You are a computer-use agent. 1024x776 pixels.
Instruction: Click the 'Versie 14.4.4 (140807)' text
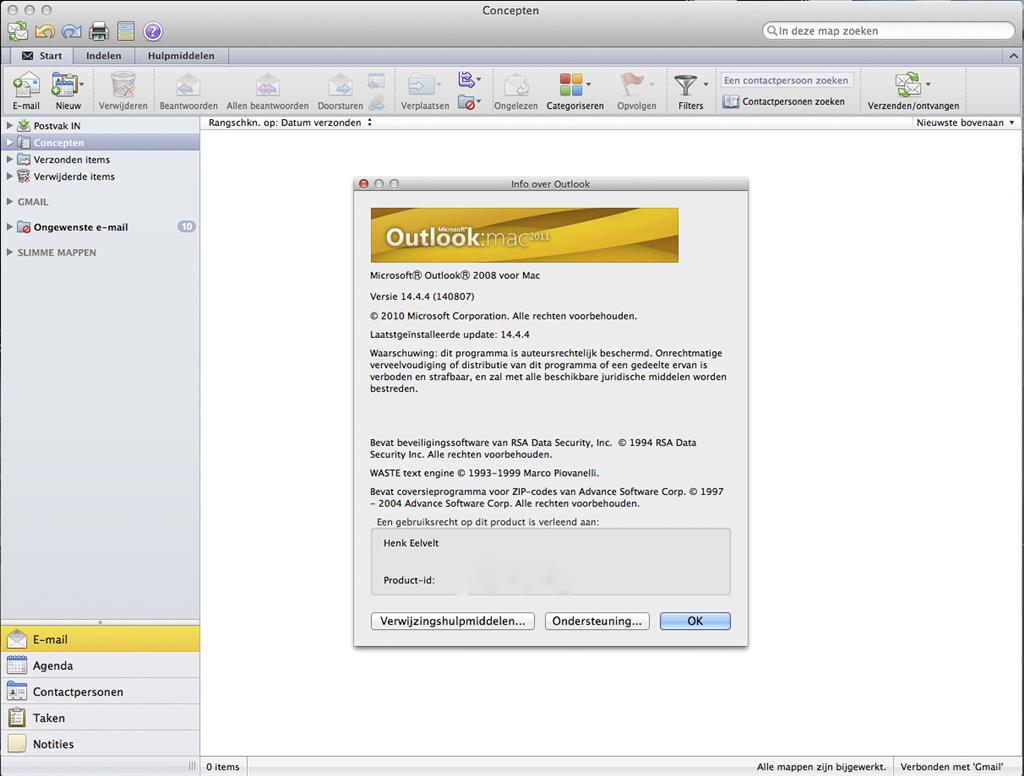click(422, 297)
